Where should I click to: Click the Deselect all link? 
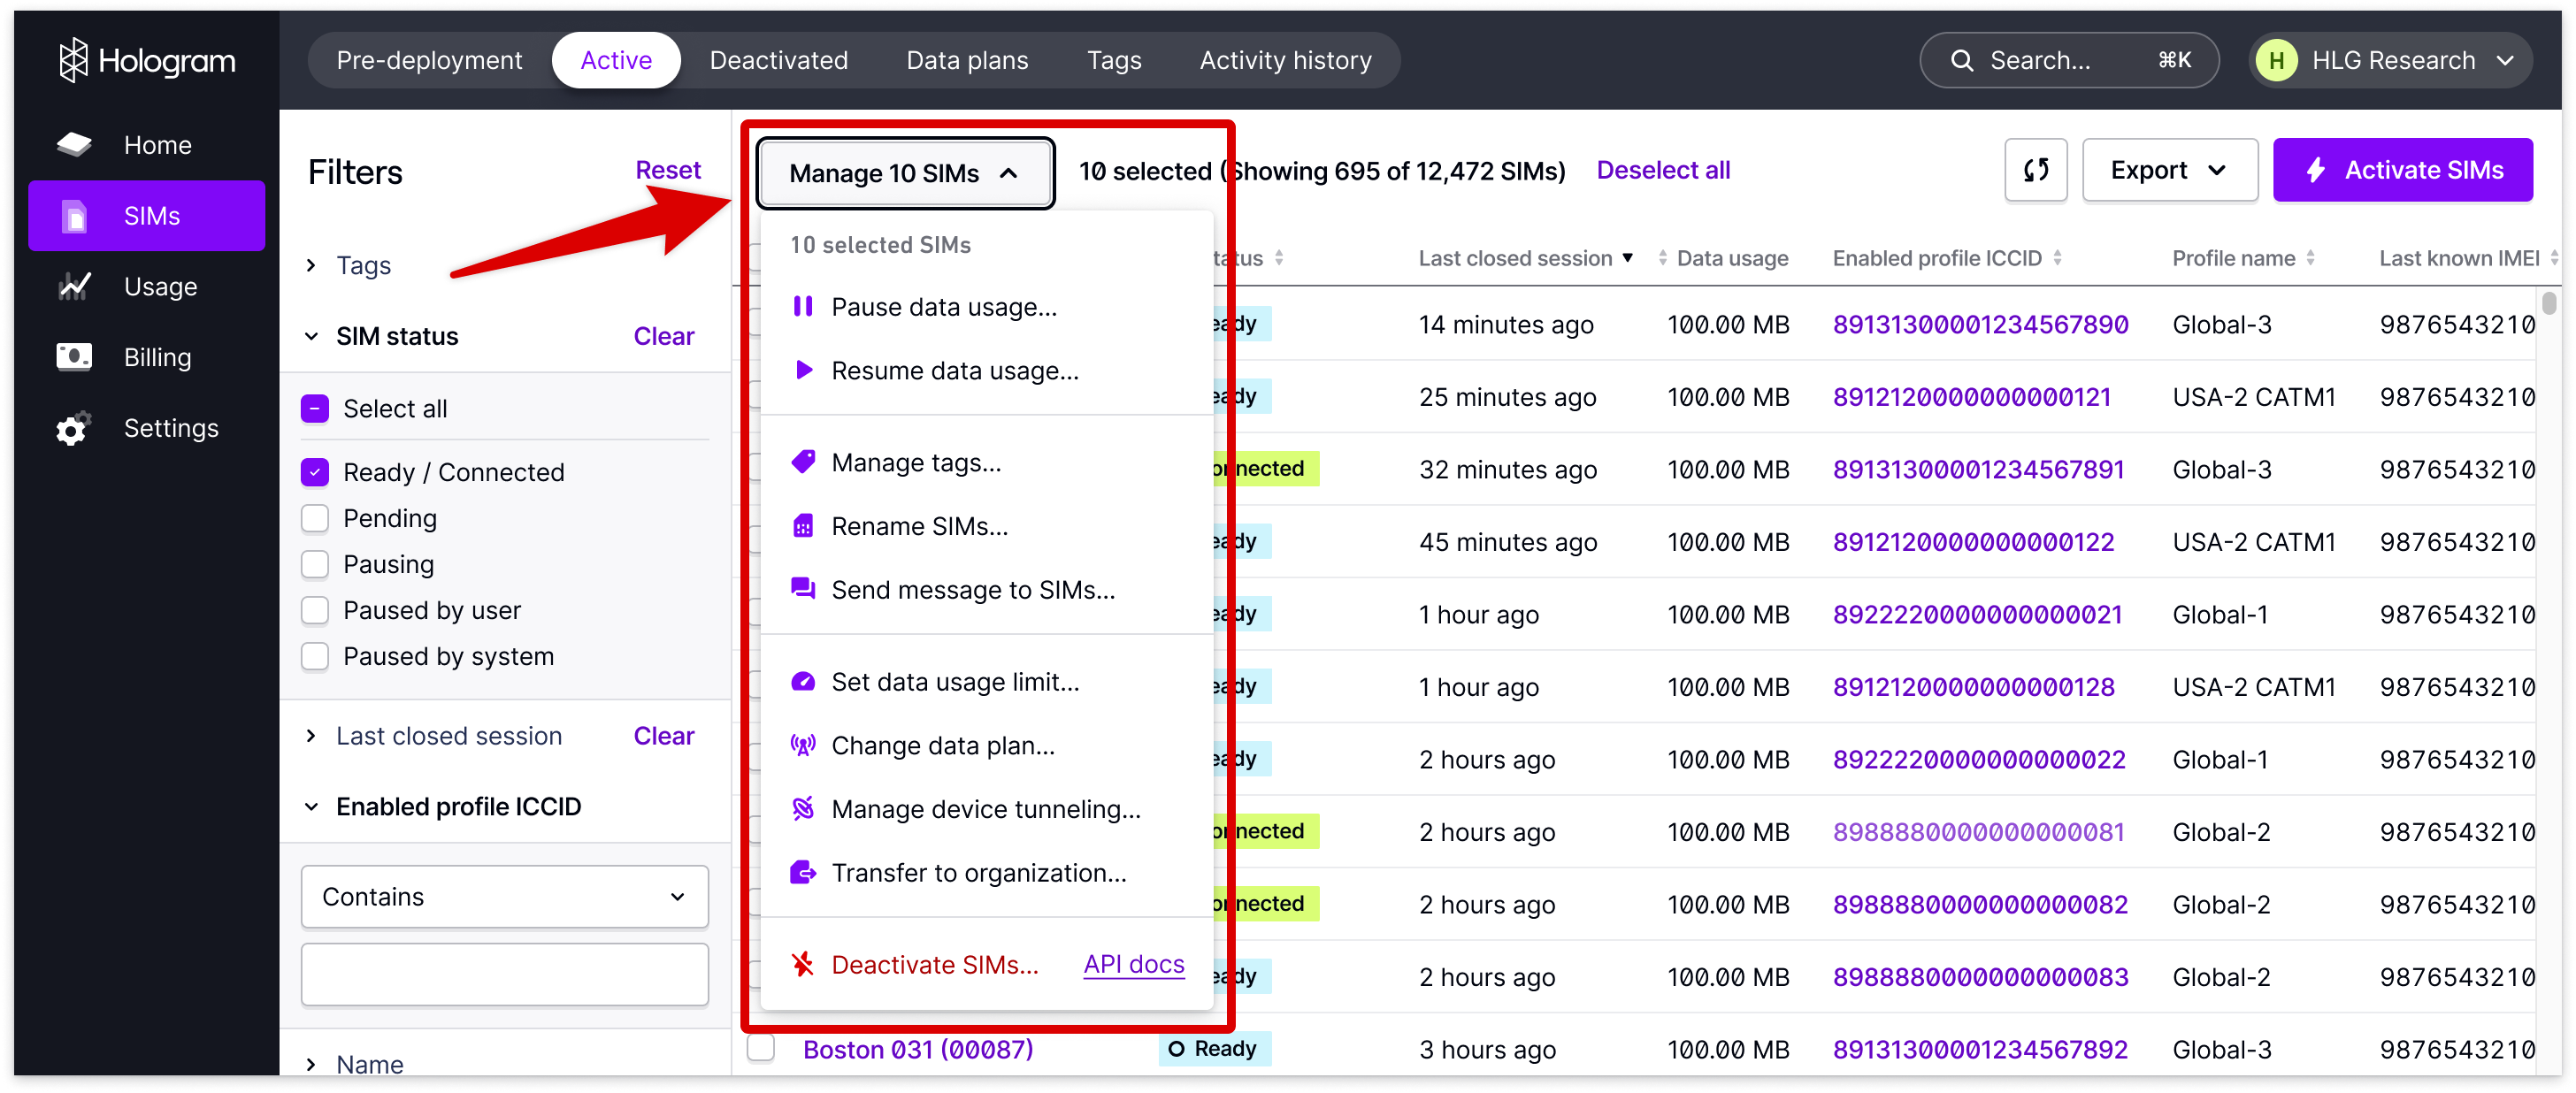[x=1662, y=170]
